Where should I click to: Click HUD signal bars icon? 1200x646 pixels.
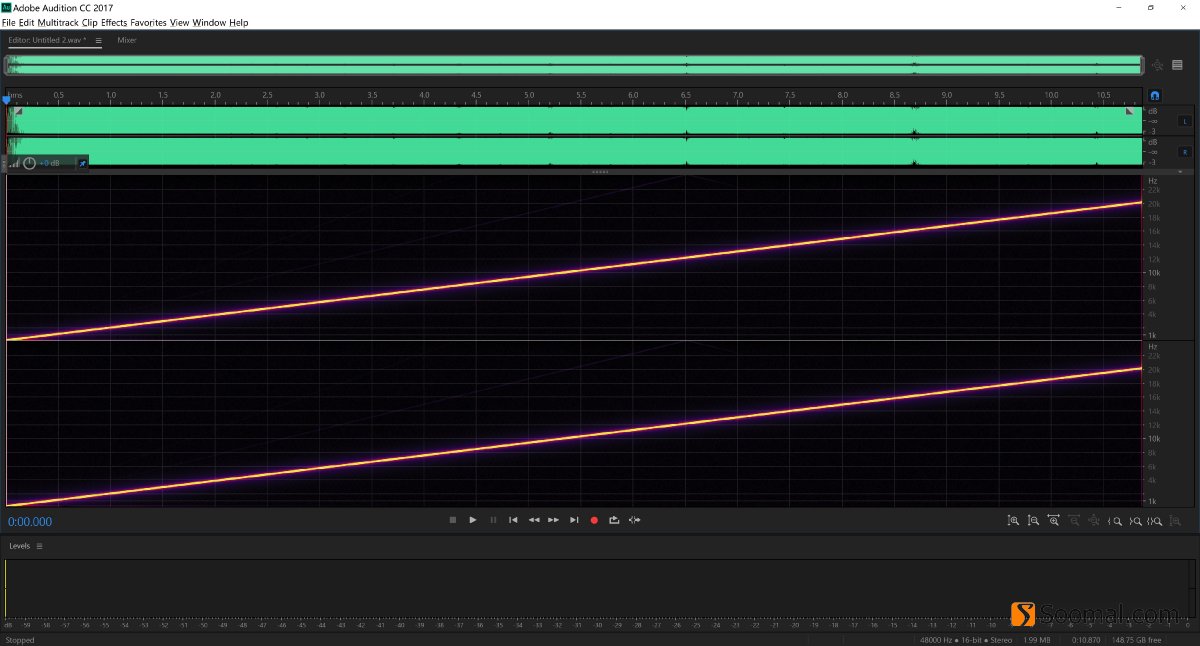[x=14, y=163]
